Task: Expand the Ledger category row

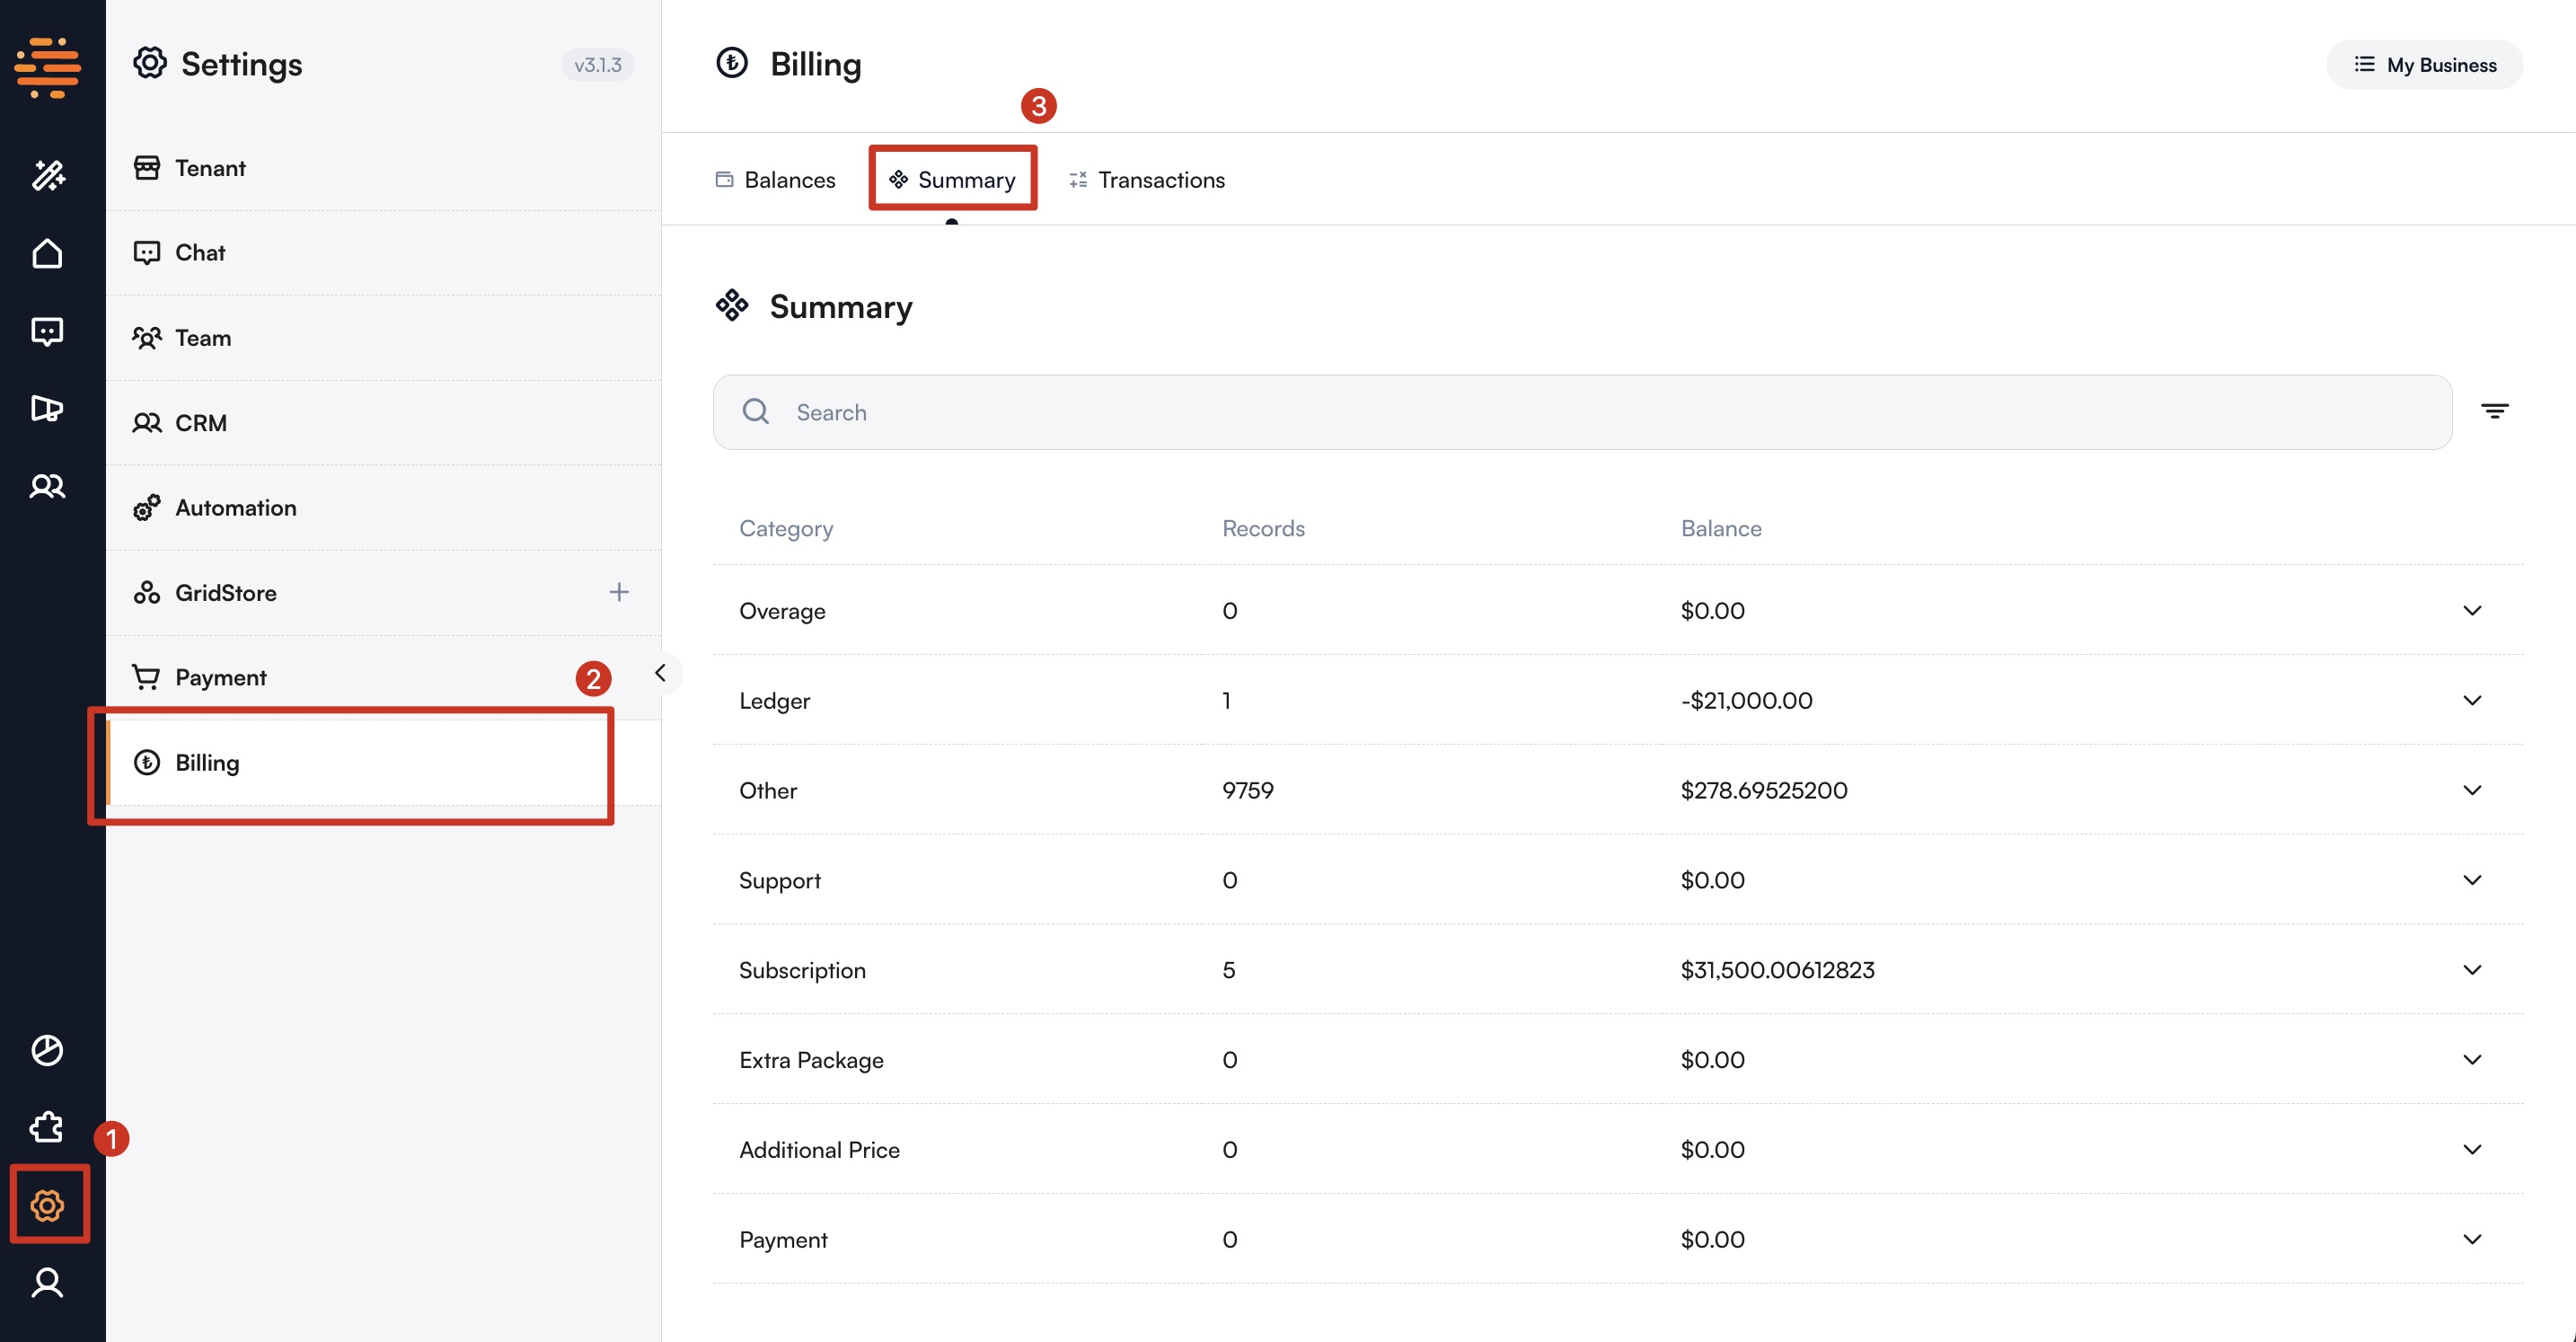Action: (2471, 700)
